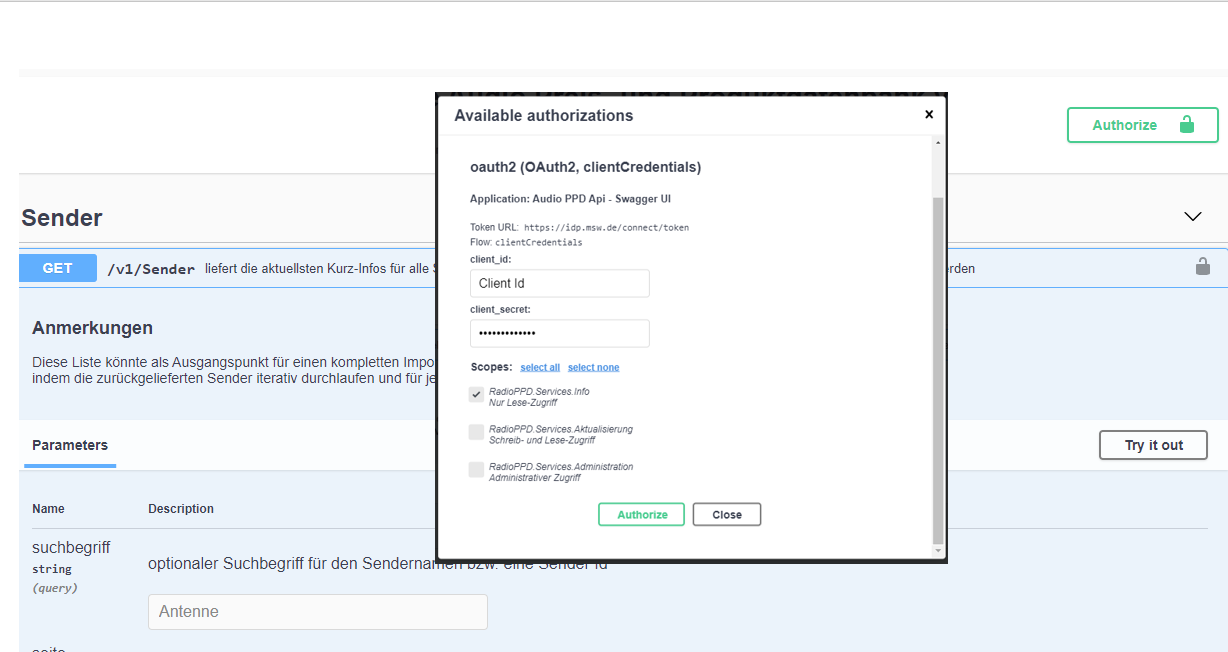This screenshot has width=1228, height=652.
Task: Click the scroll up arrow in authorization dialog
Action: click(x=937, y=143)
